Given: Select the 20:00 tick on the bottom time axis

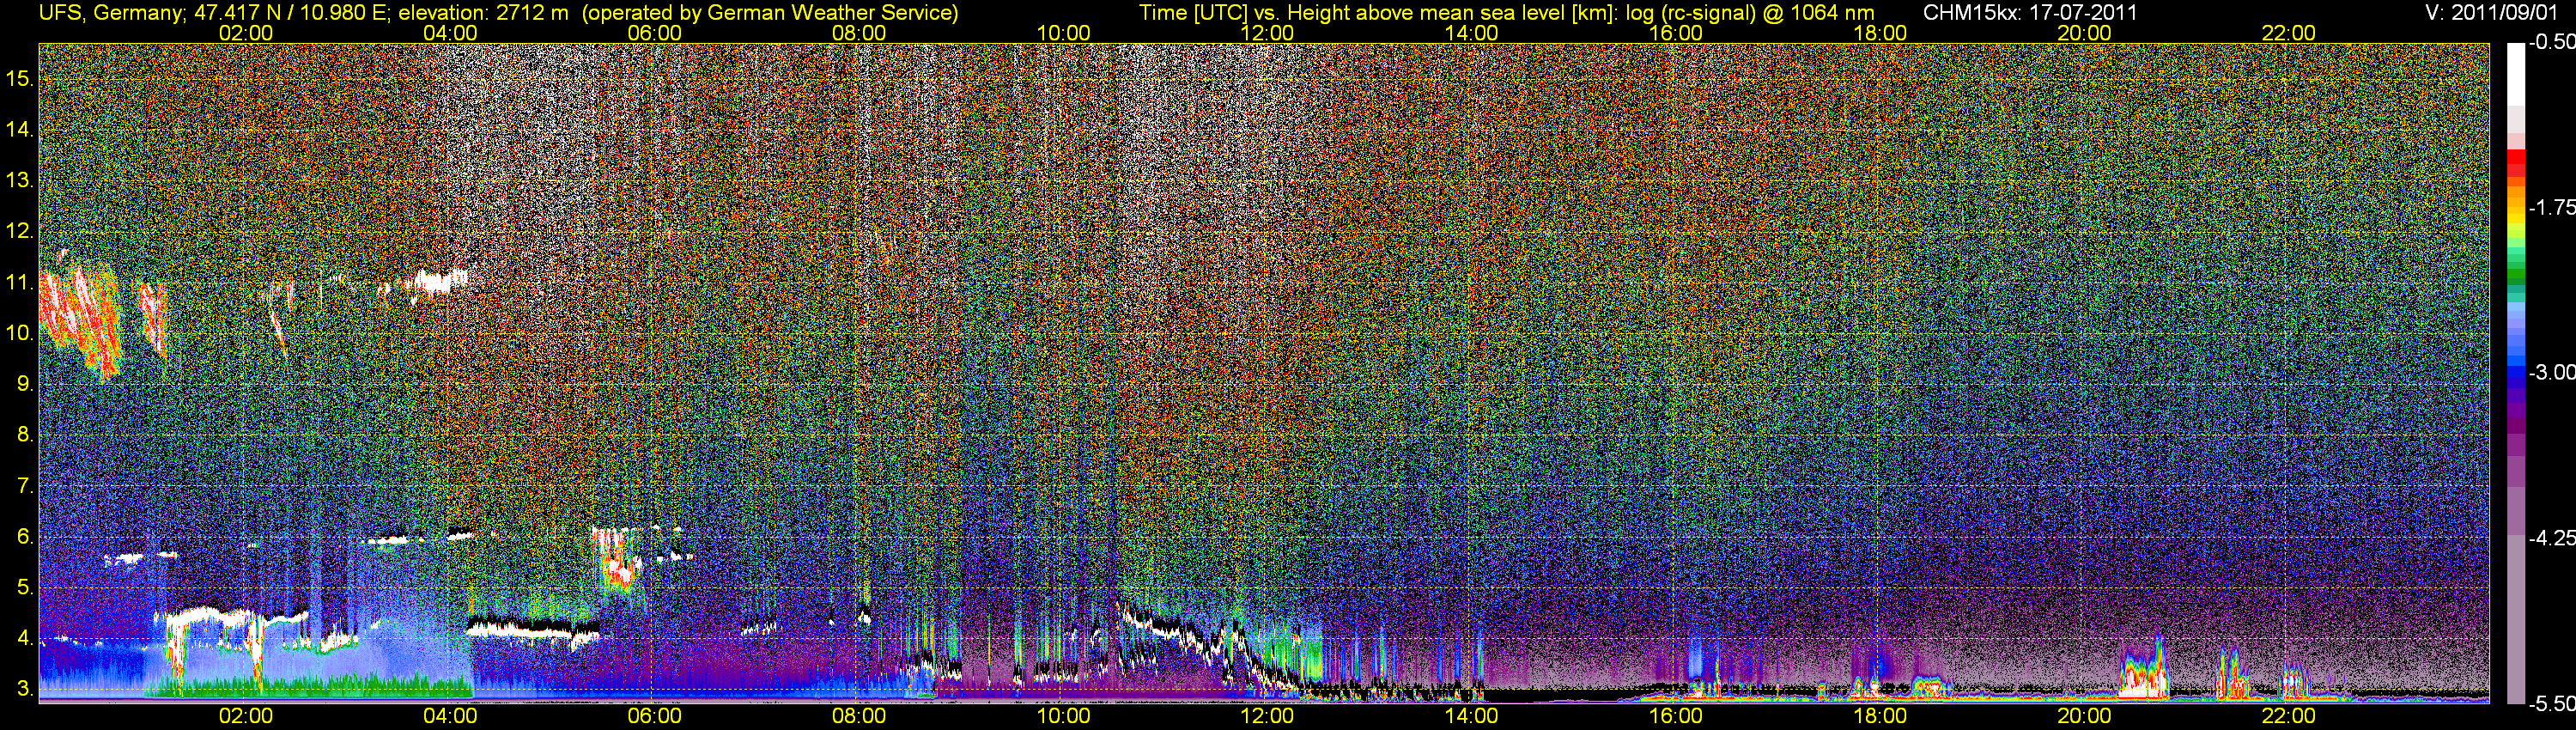Looking at the screenshot, I should (2084, 716).
